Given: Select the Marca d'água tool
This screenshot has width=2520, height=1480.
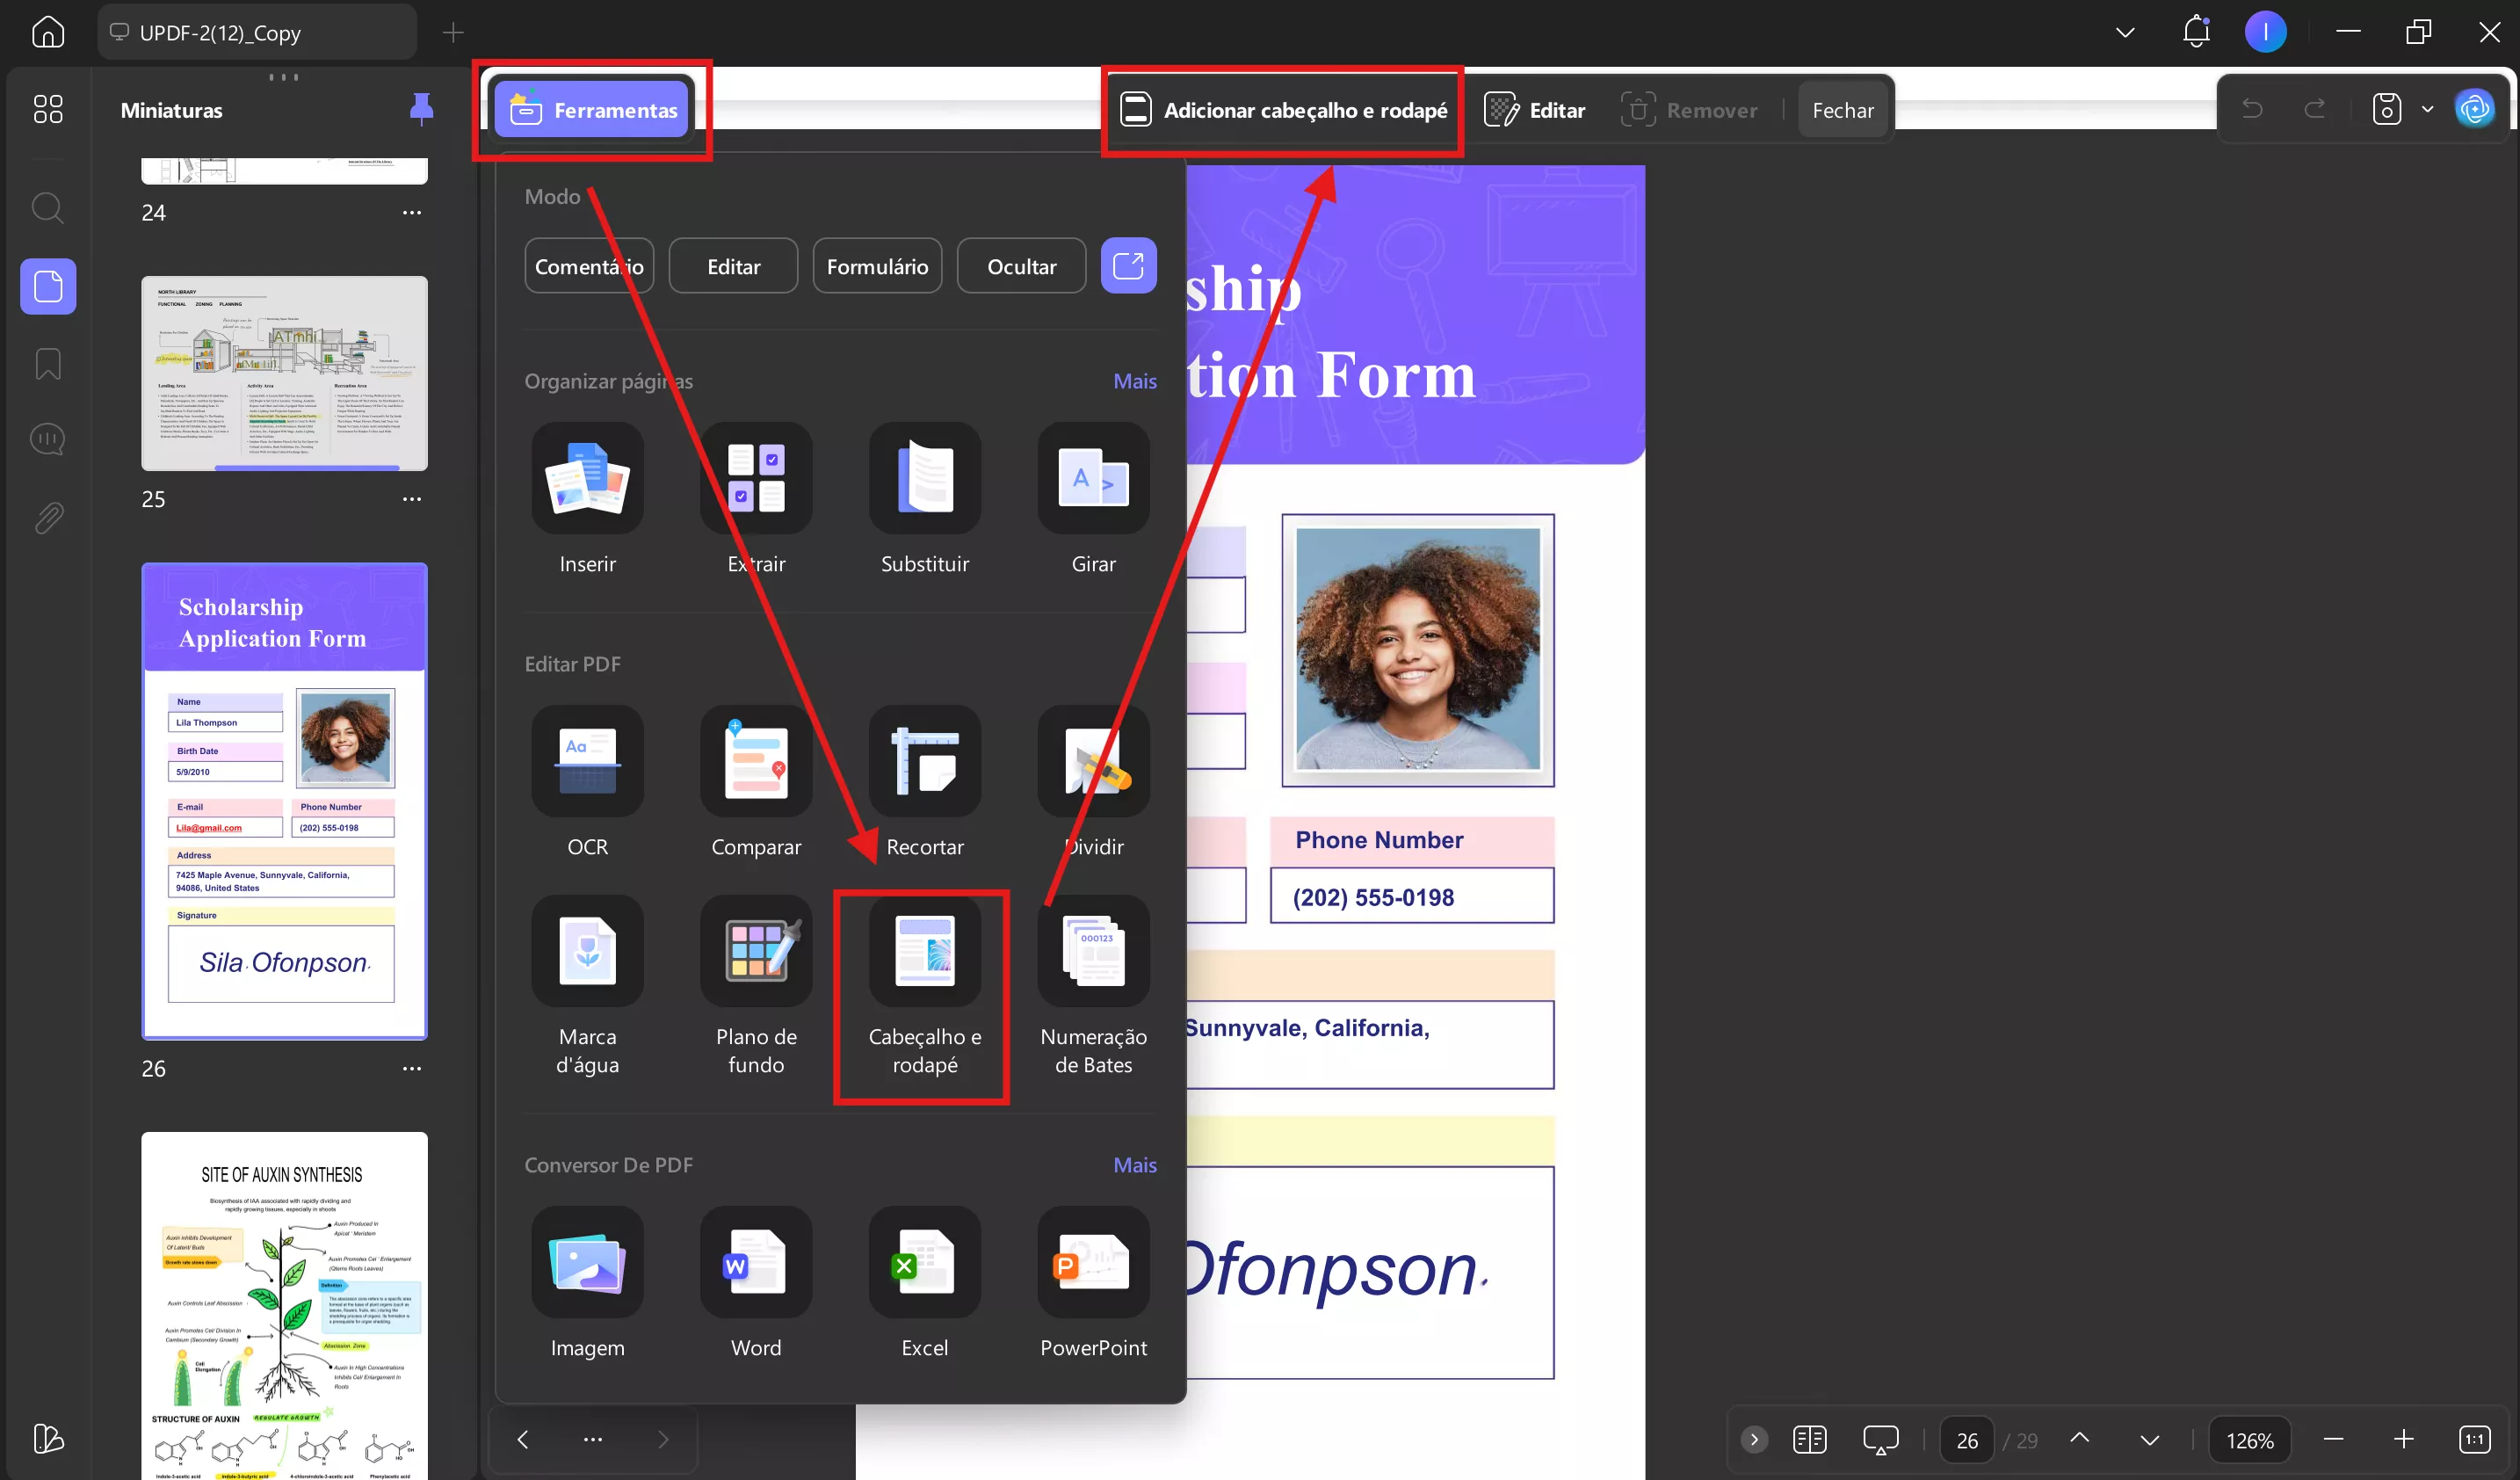Looking at the screenshot, I should point(587,951).
